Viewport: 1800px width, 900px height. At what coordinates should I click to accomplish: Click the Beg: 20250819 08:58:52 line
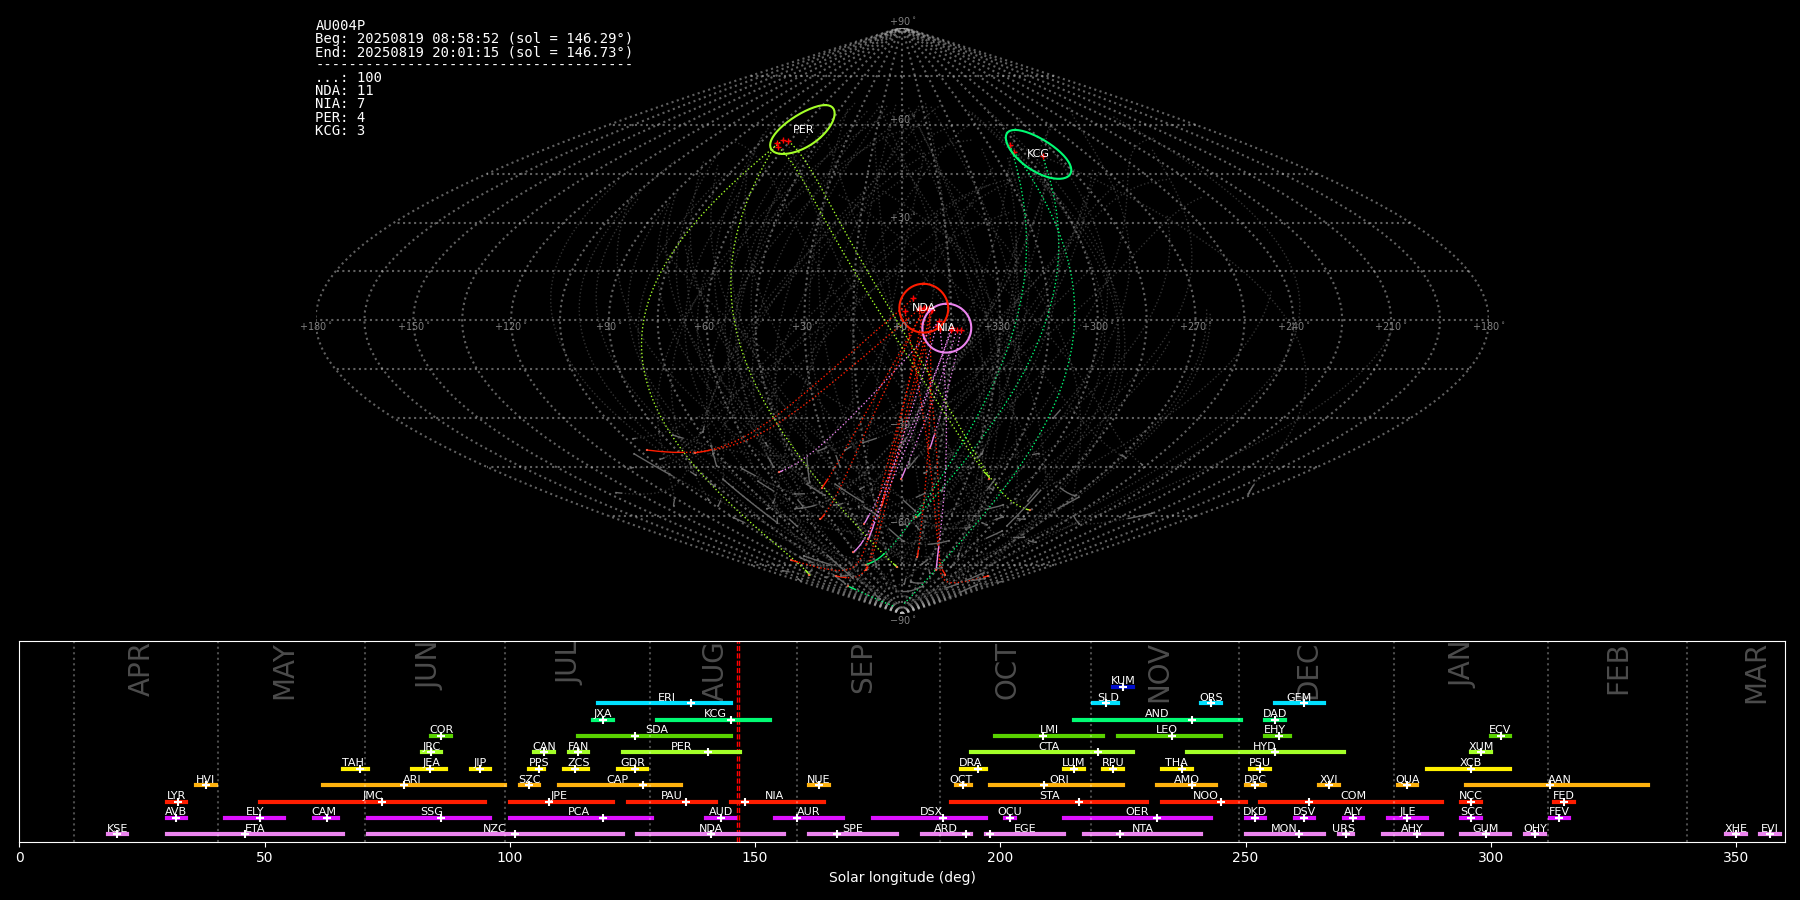pyautogui.click(x=474, y=39)
